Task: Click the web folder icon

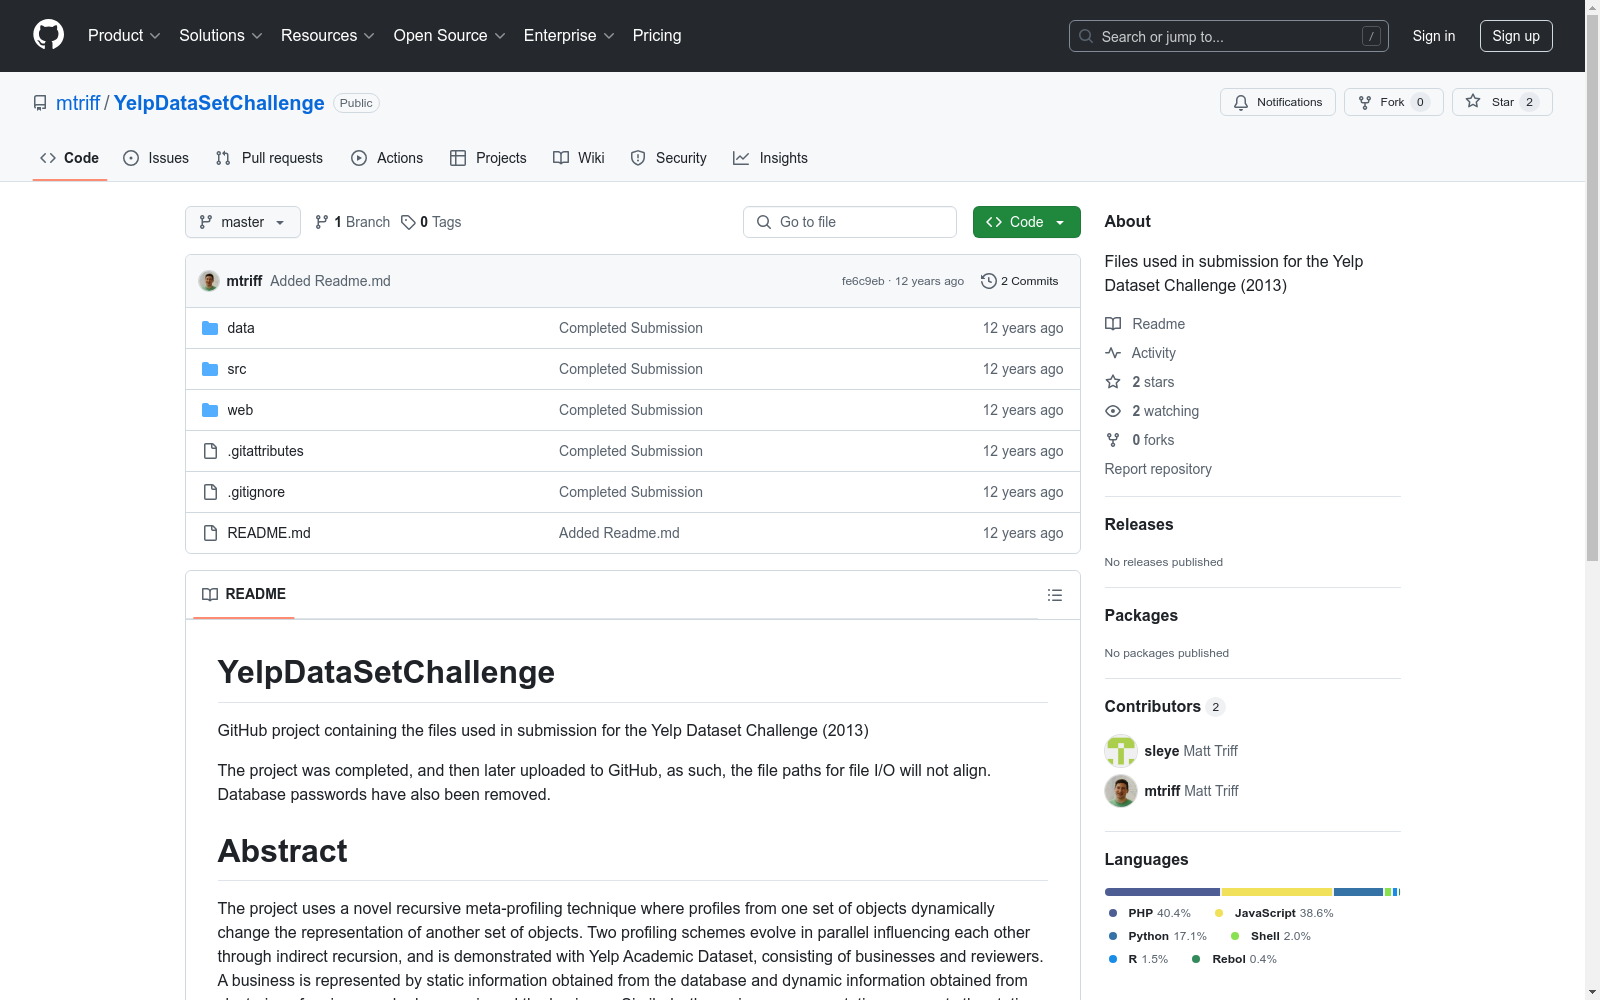Action: [210, 410]
